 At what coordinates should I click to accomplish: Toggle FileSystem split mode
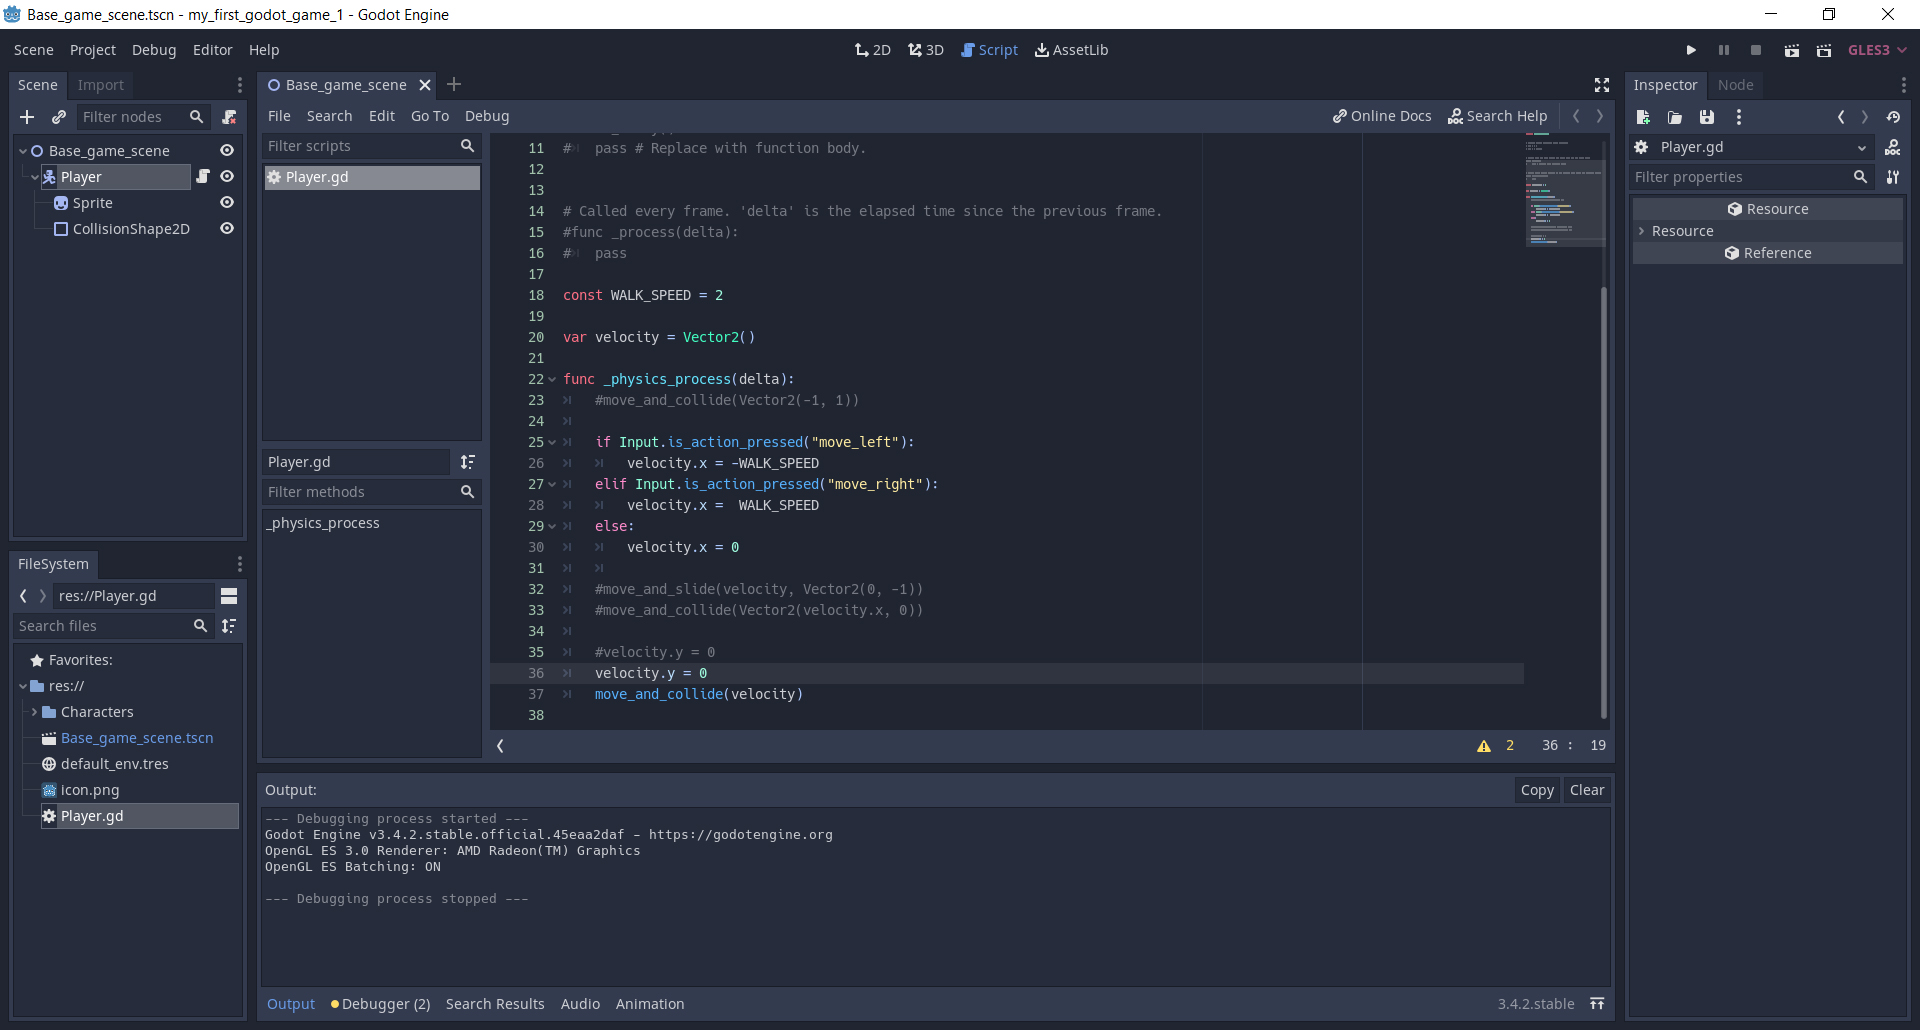(229, 596)
